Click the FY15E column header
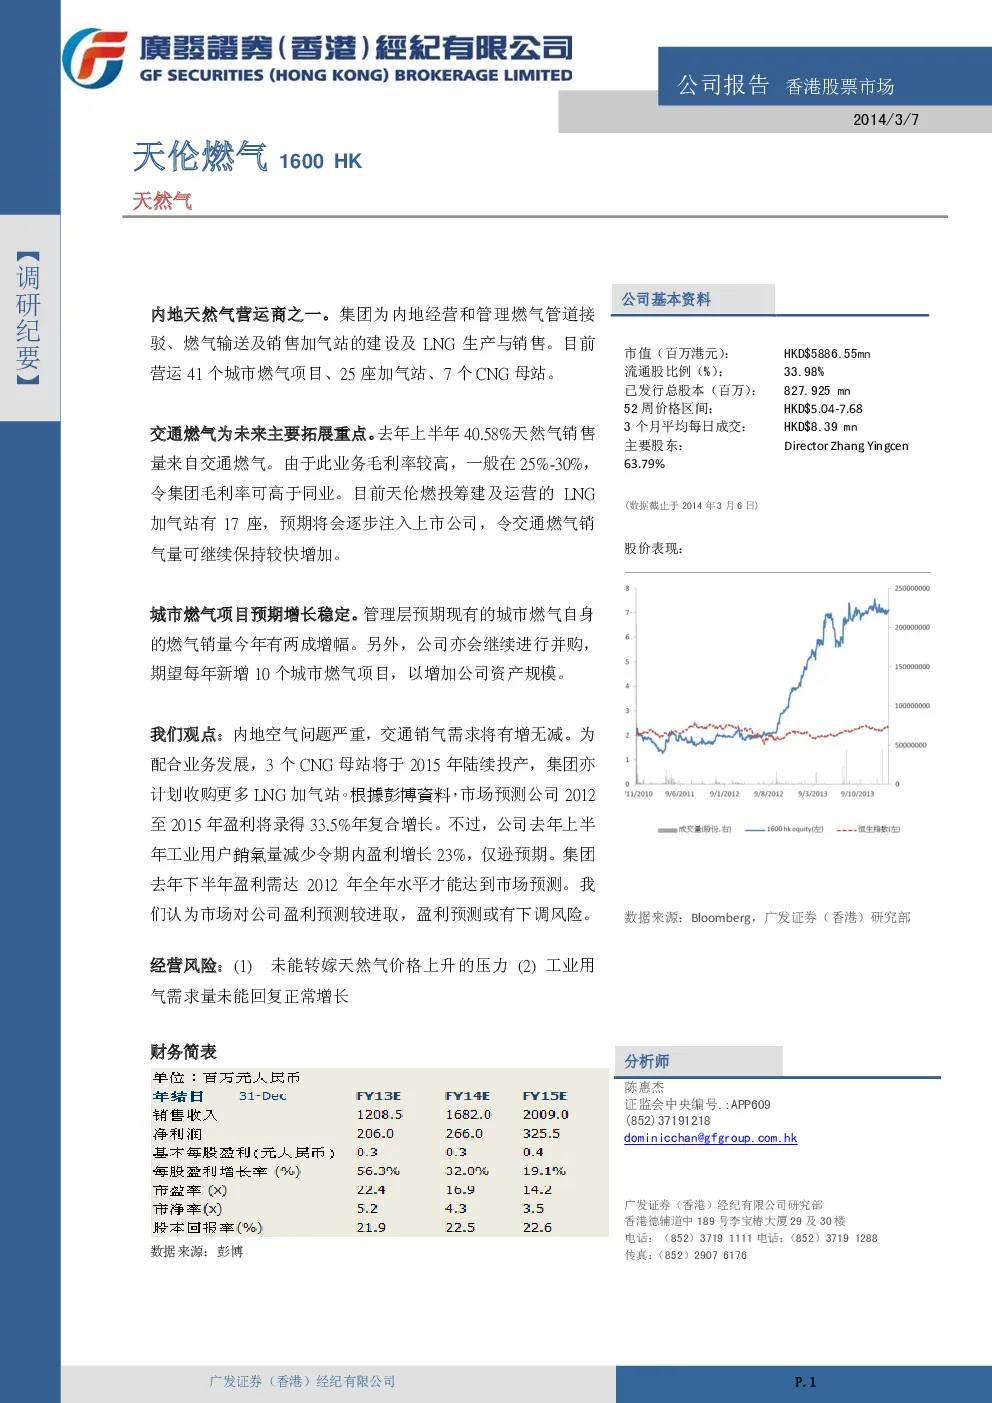The height and width of the screenshot is (1403, 992). pos(545,1096)
